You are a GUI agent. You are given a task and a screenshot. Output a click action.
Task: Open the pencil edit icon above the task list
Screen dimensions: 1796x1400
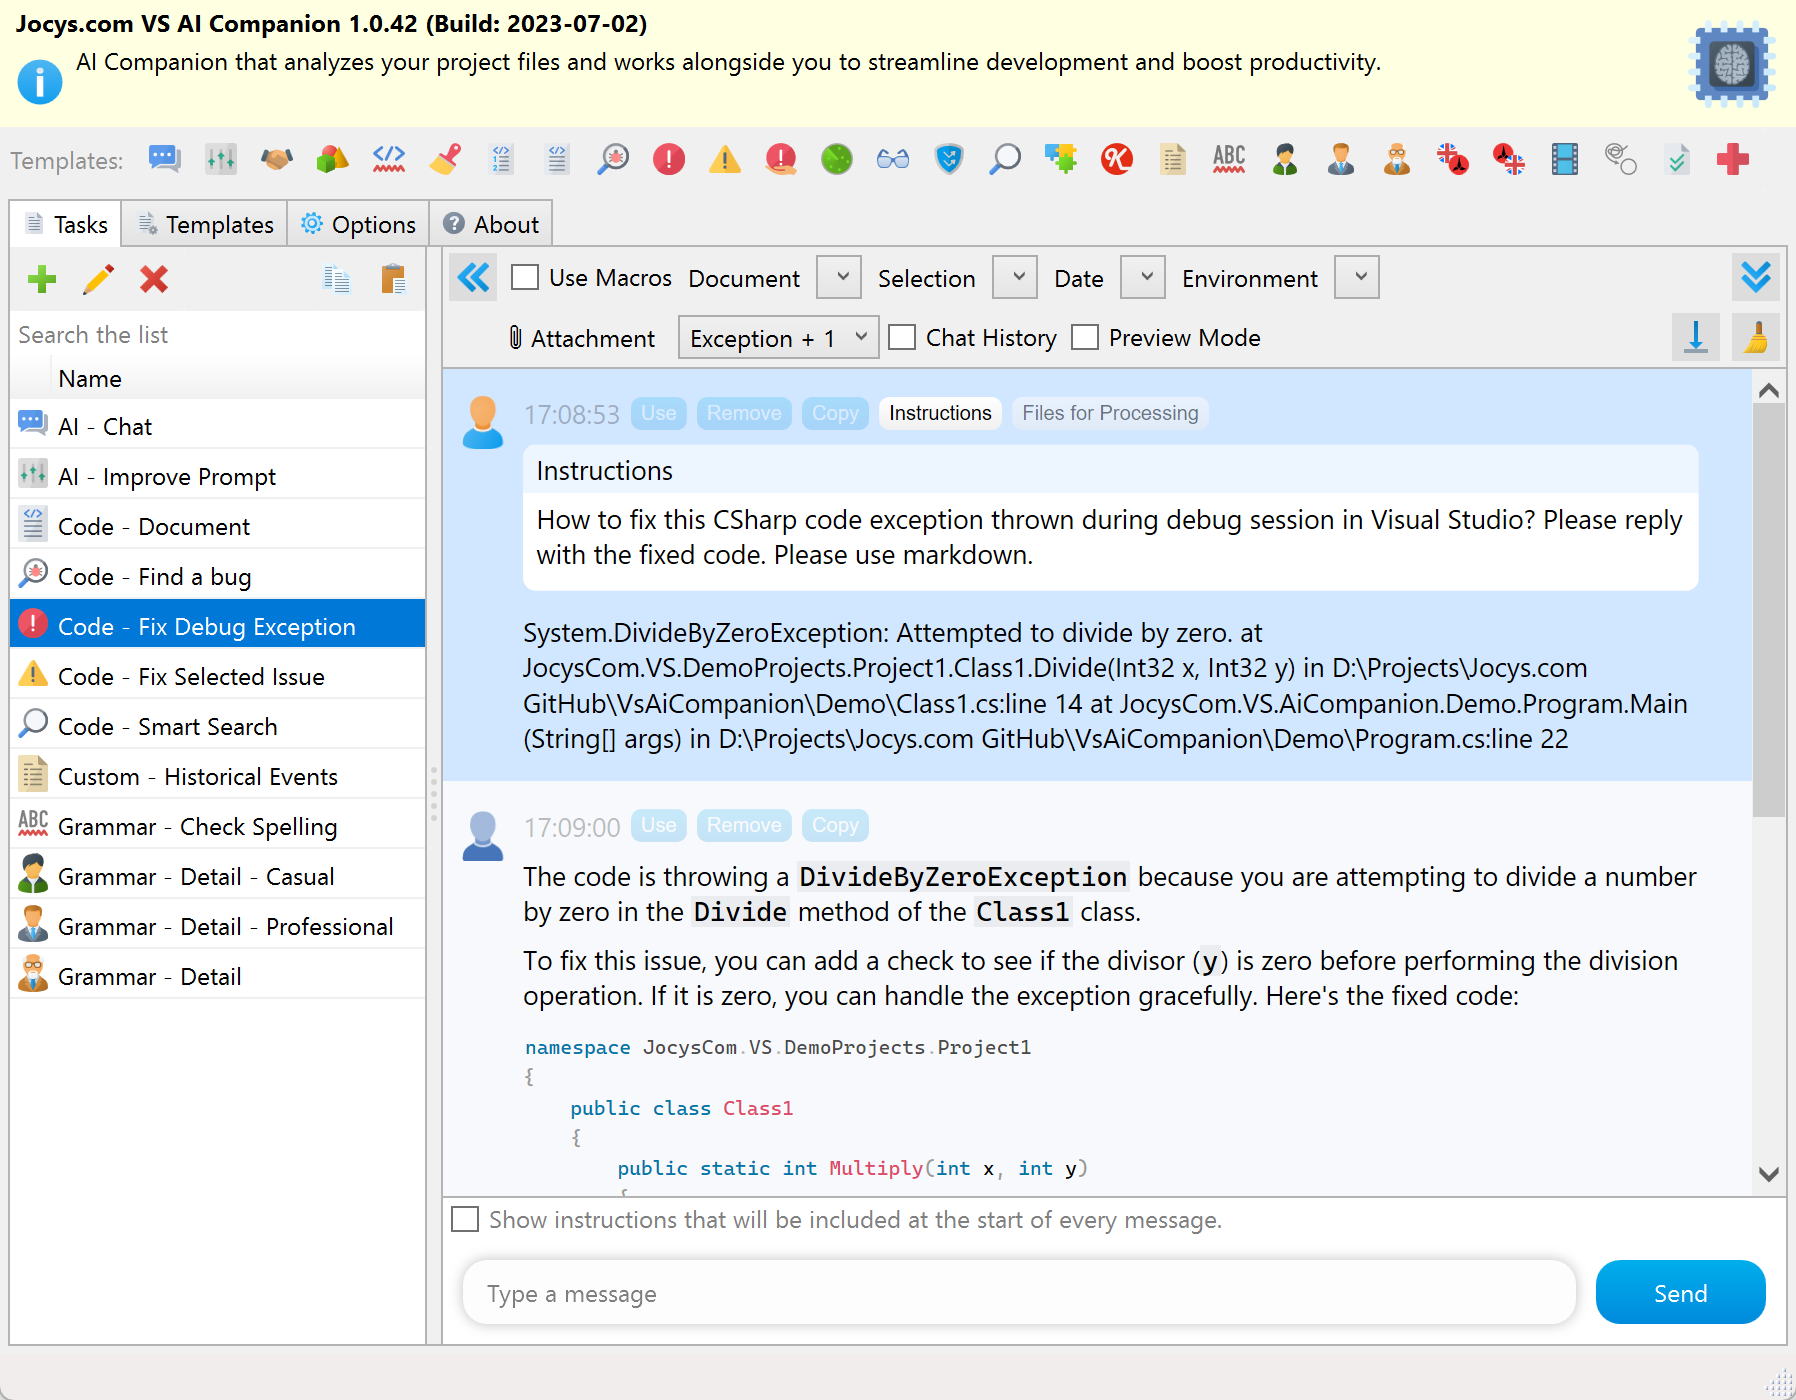click(97, 280)
